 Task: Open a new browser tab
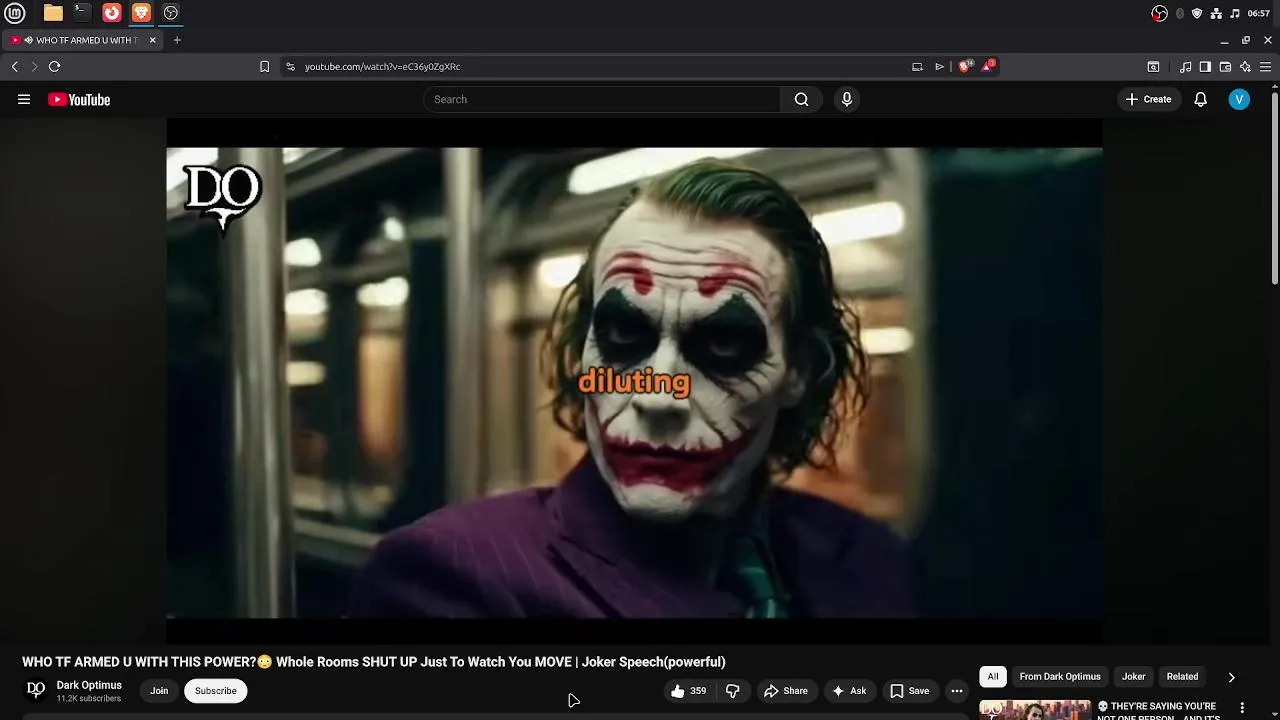click(177, 40)
